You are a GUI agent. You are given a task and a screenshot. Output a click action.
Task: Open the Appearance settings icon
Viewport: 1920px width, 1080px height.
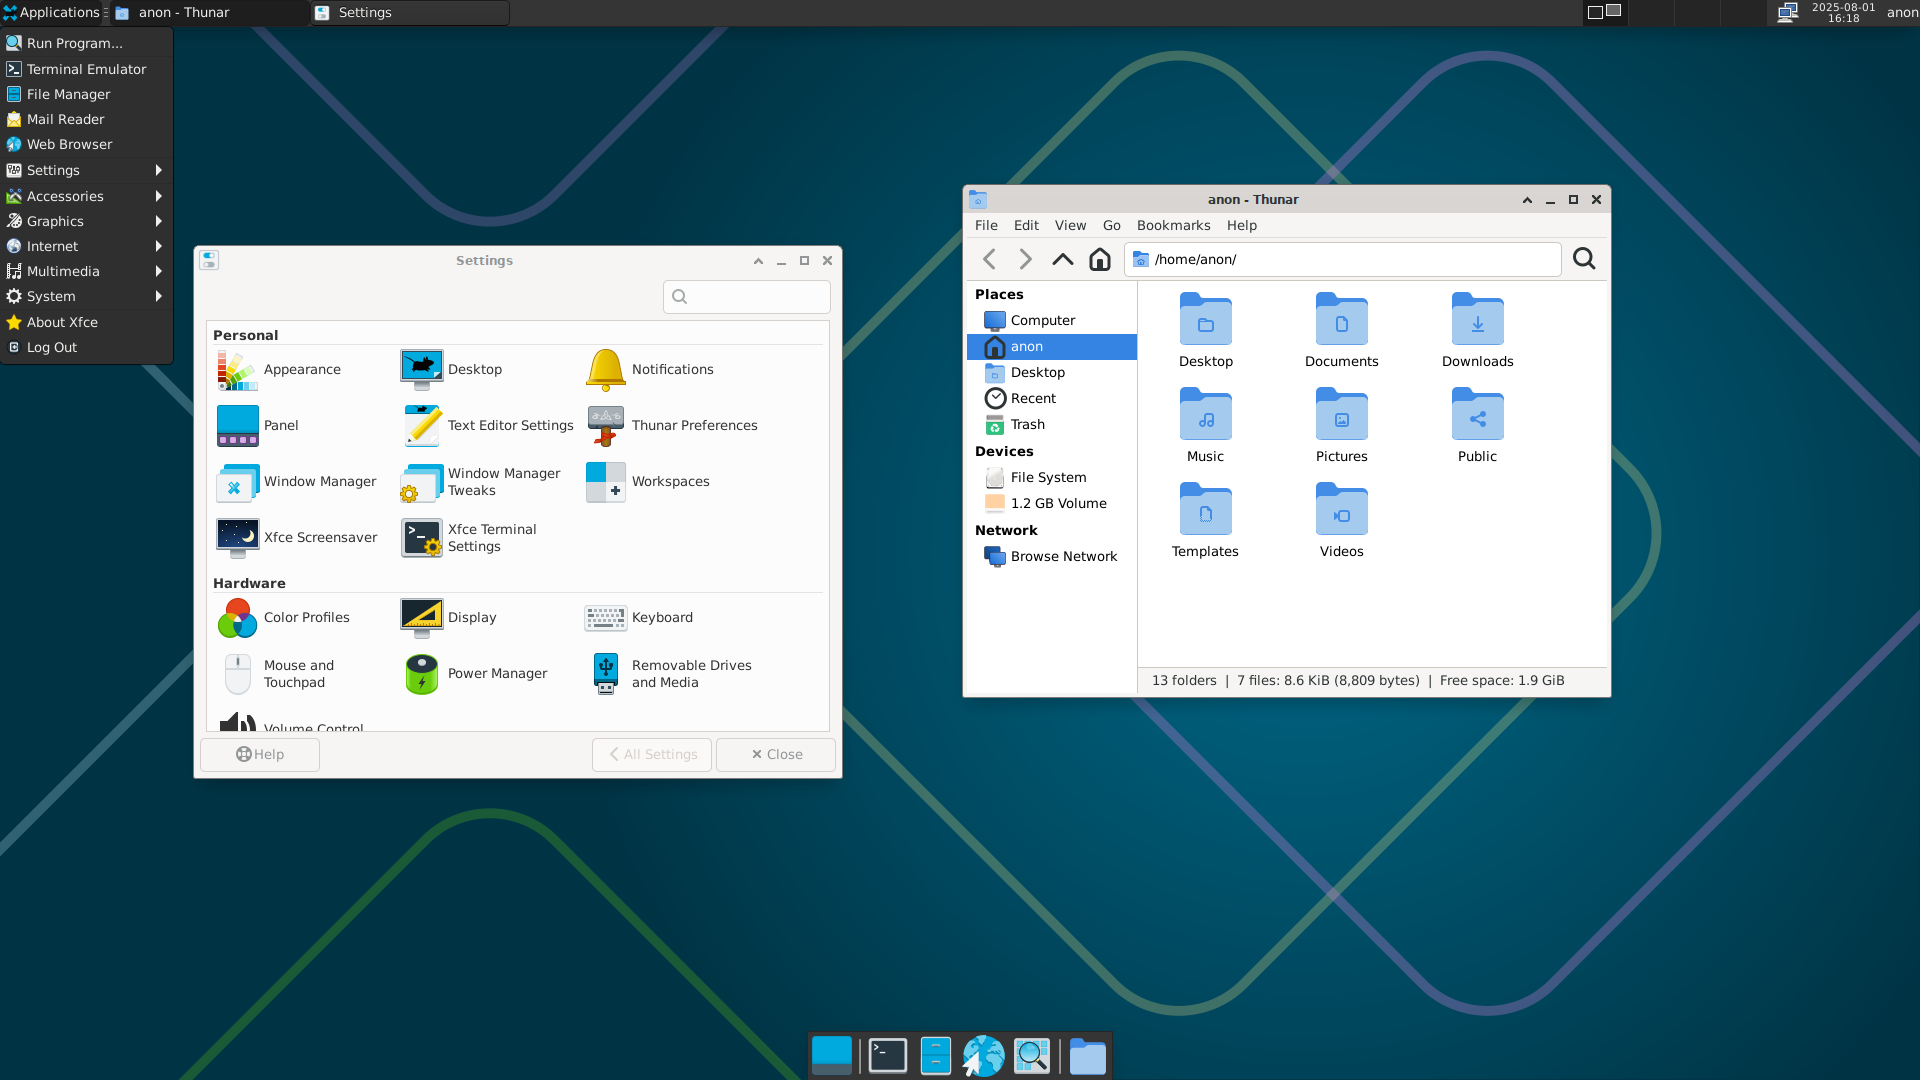point(238,370)
